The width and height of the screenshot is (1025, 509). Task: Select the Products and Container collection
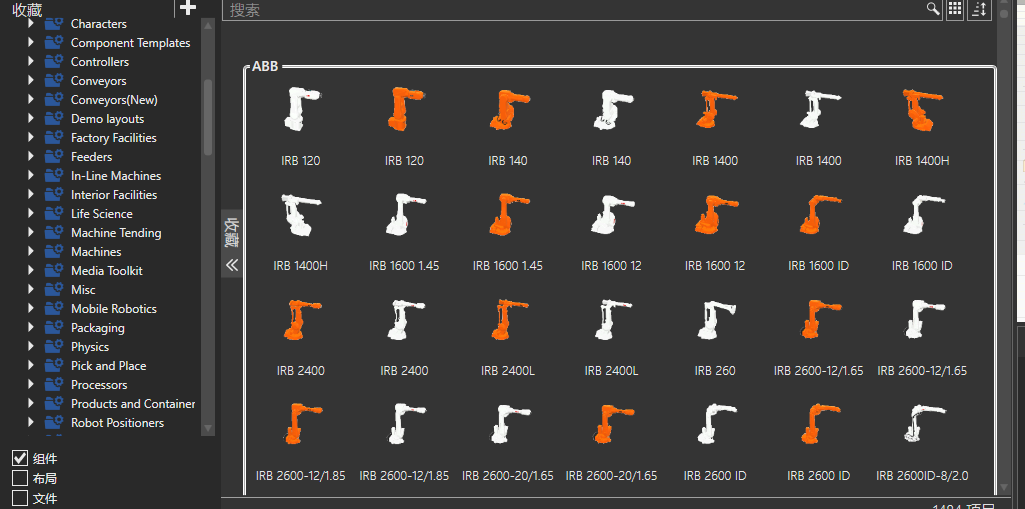pyautogui.click(x=133, y=404)
